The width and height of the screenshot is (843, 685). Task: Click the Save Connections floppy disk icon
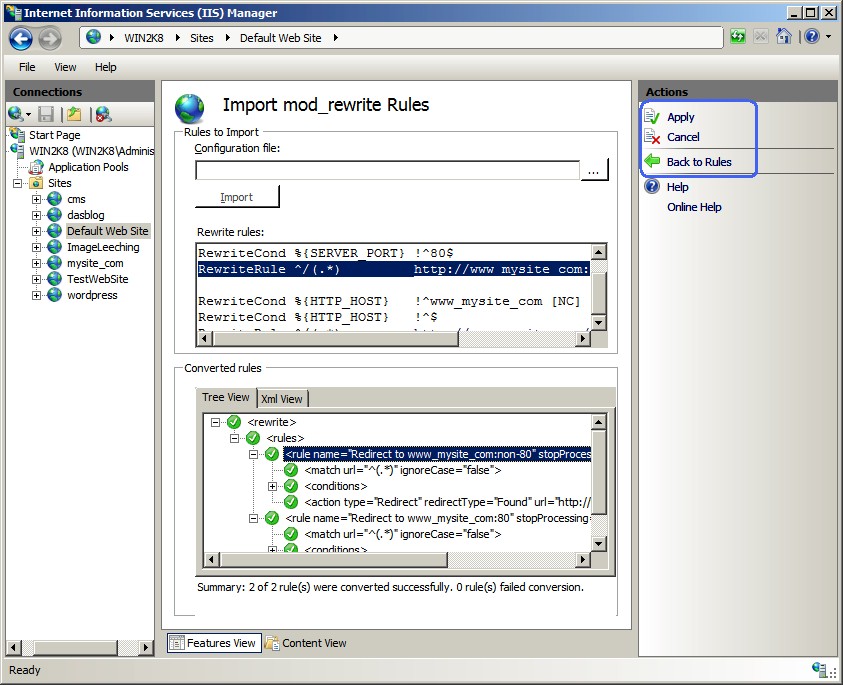coord(46,114)
